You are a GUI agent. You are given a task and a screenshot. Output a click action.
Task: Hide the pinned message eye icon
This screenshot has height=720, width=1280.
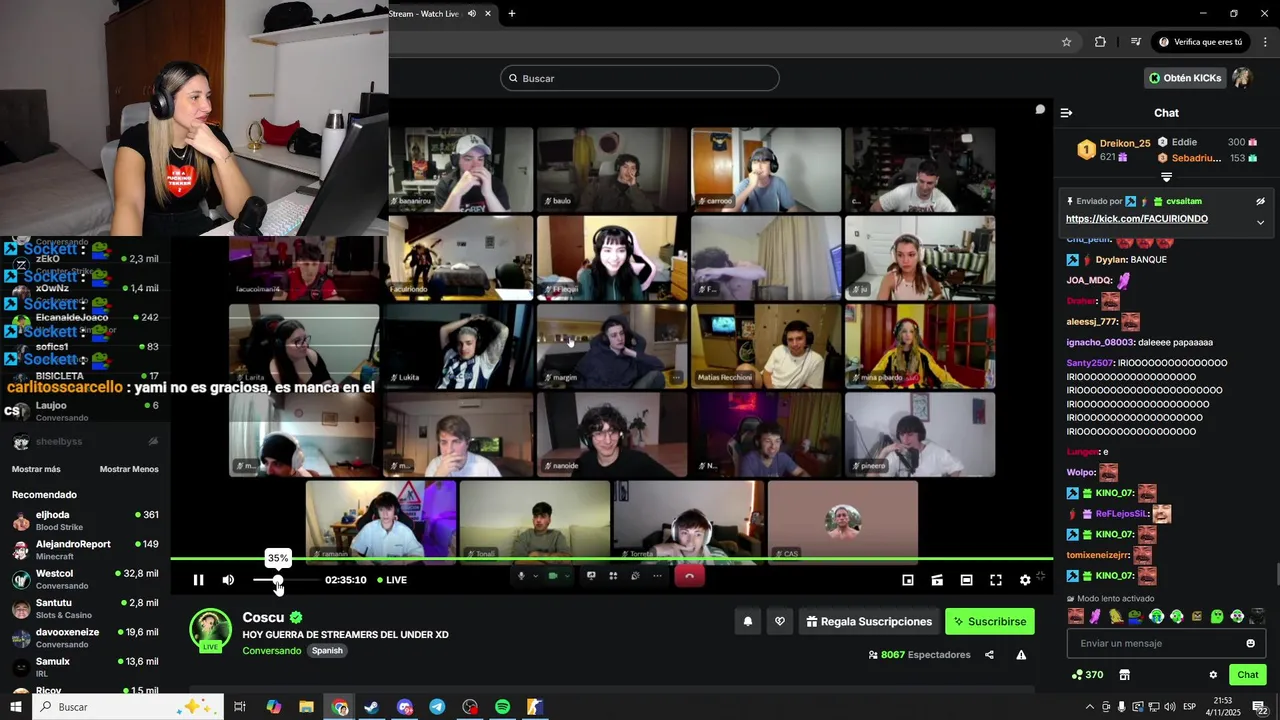[x=1260, y=201]
